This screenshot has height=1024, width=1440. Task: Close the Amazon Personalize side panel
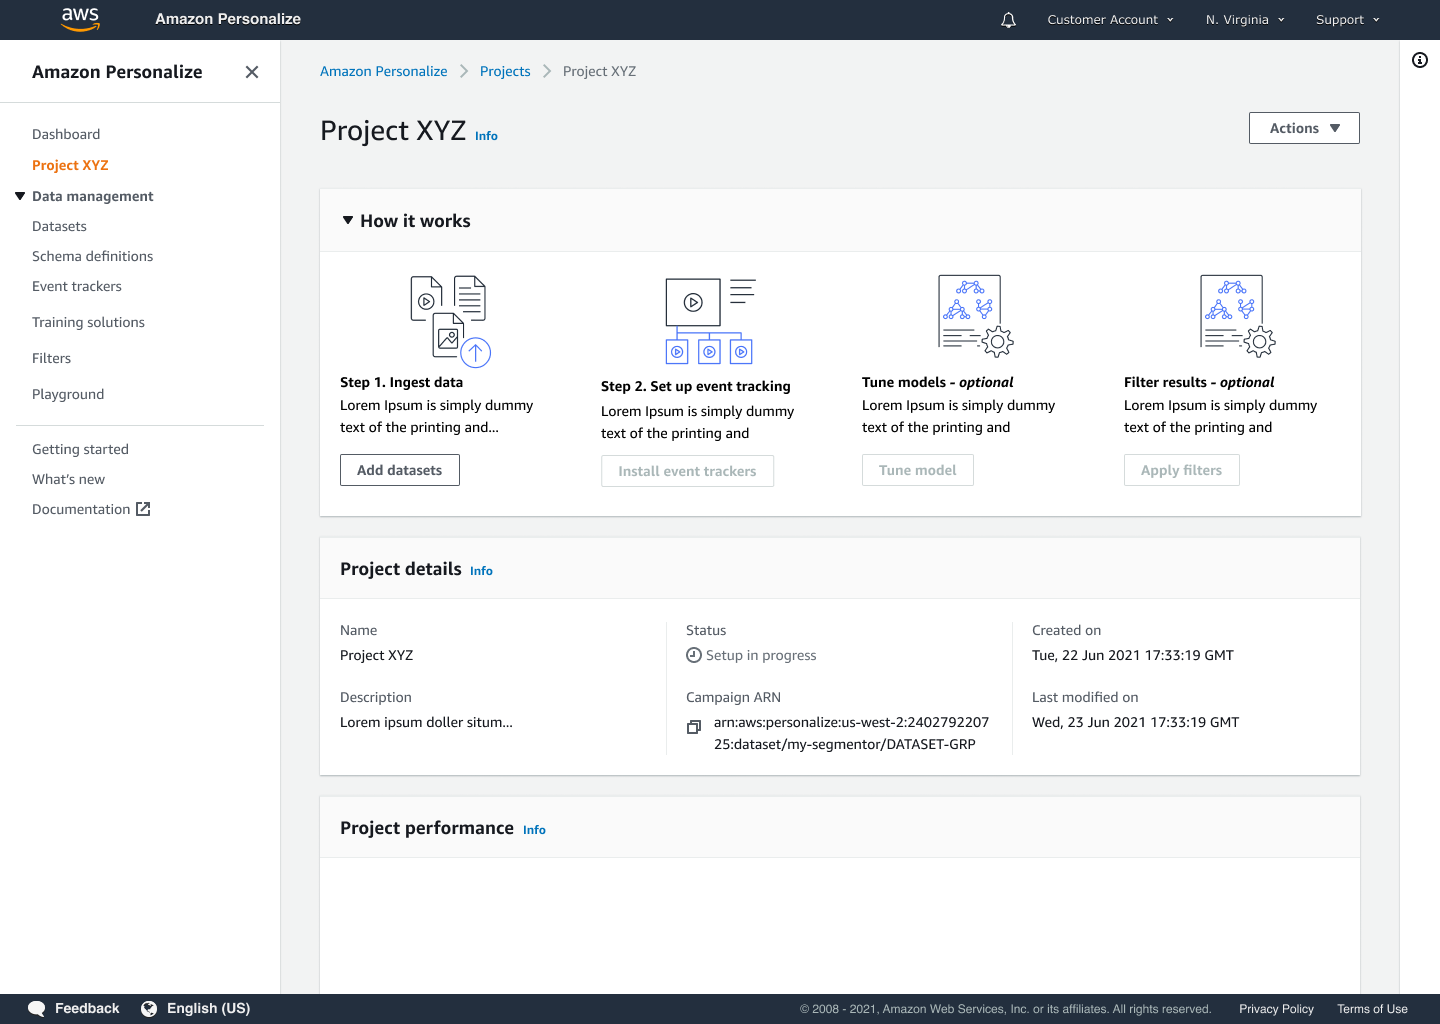(x=252, y=72)
